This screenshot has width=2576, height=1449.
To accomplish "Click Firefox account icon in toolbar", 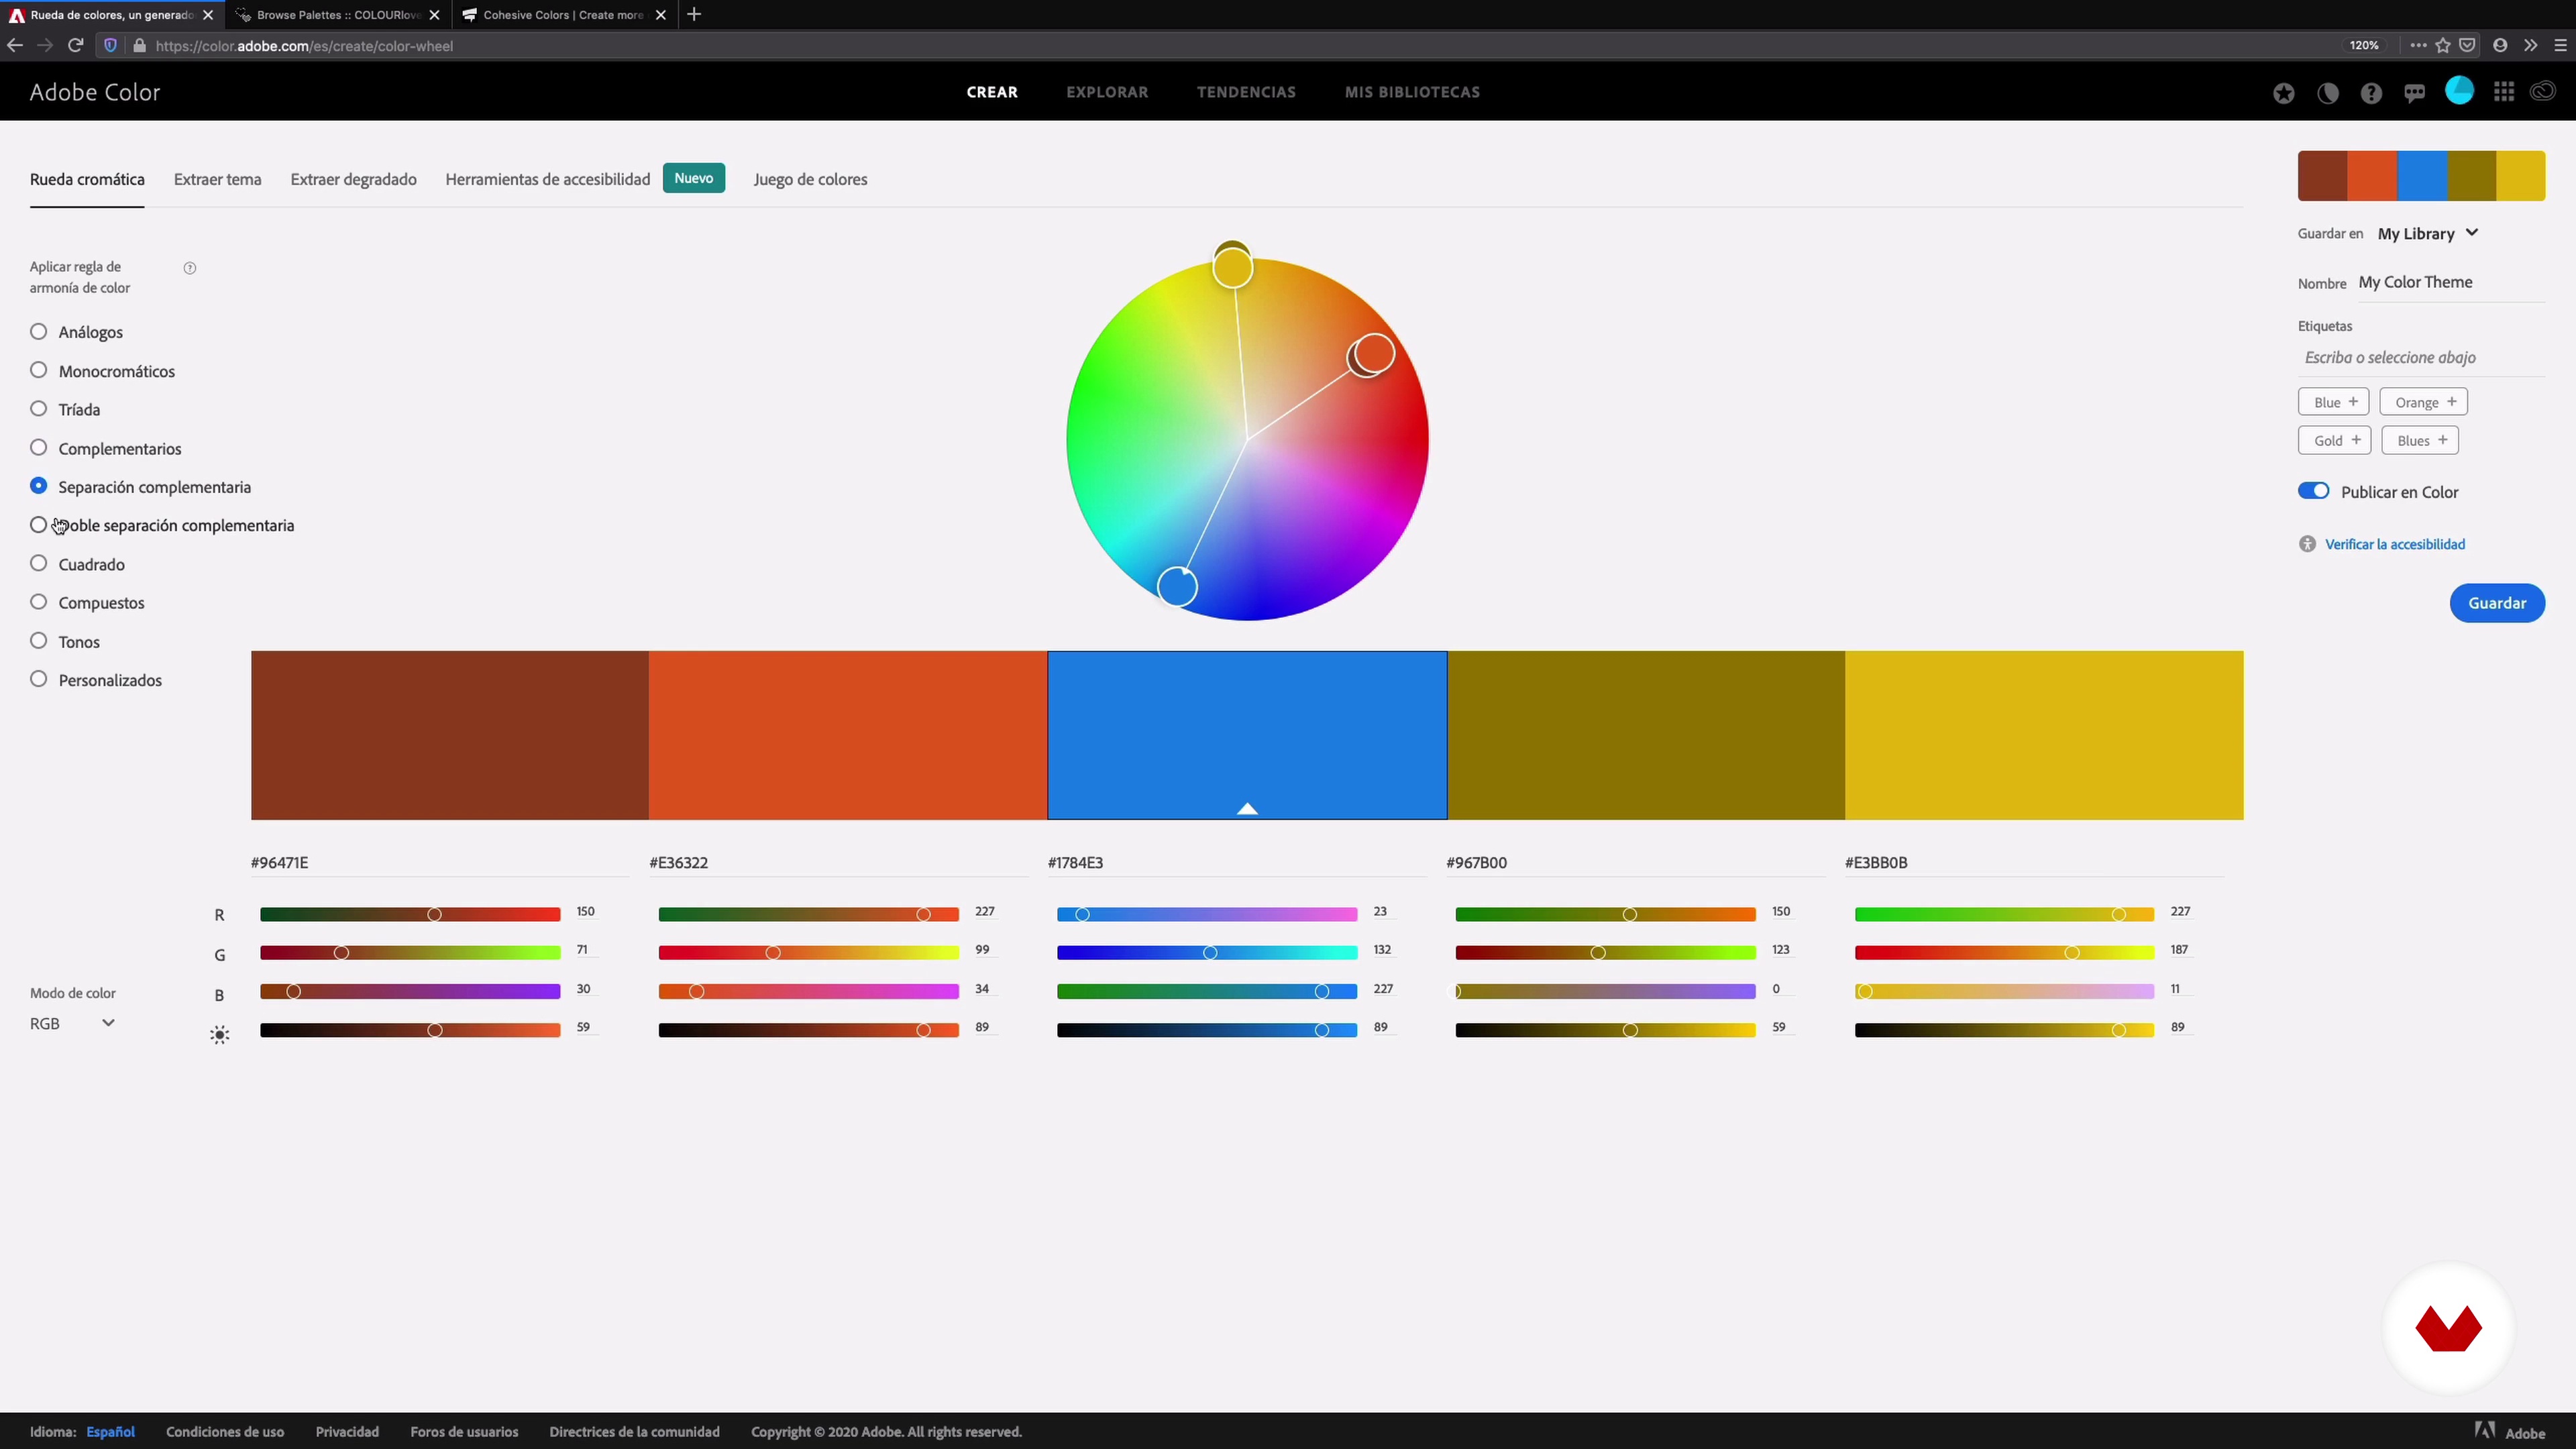I will coord(2500,45).
